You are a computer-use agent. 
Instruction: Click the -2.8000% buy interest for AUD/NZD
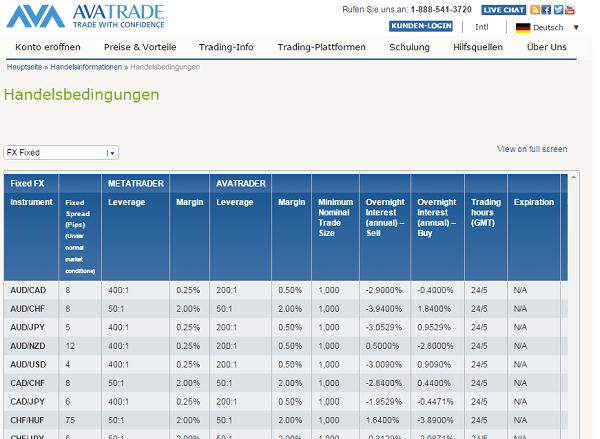(435, 346)
